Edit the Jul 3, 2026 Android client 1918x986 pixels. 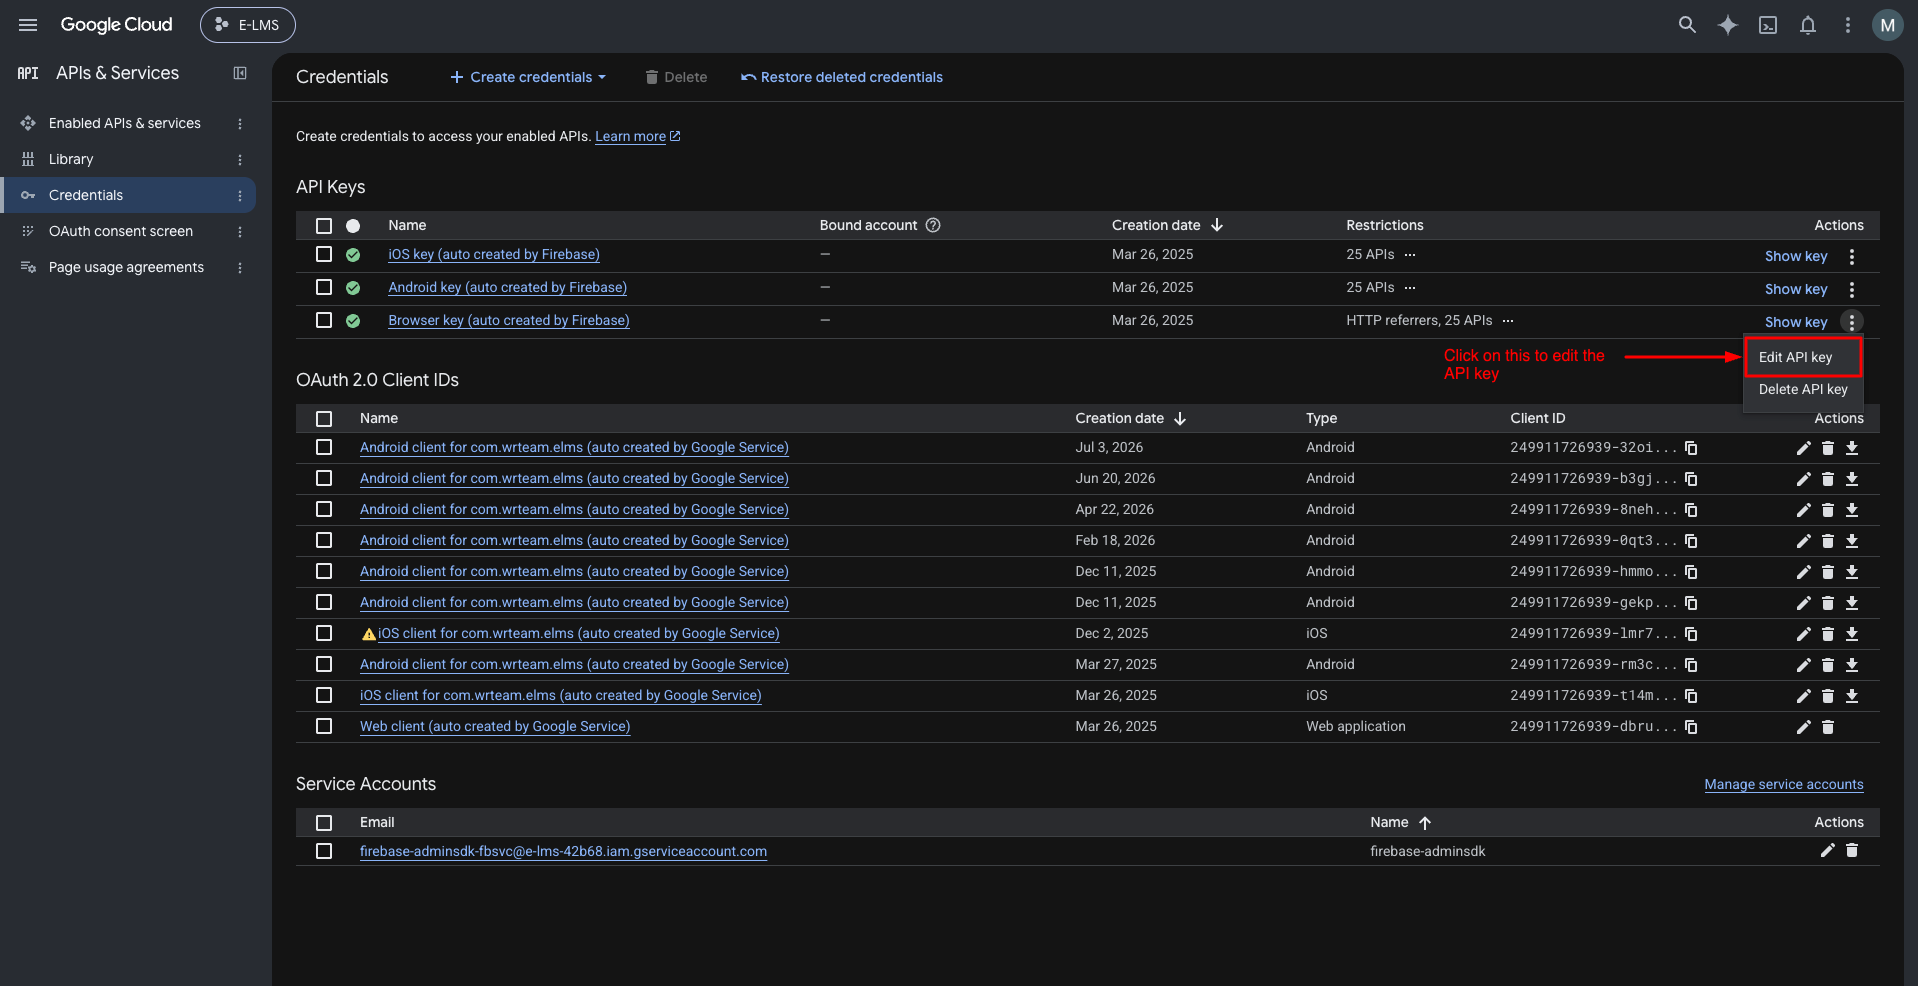pyautogui.click(x=1803, y=448)
